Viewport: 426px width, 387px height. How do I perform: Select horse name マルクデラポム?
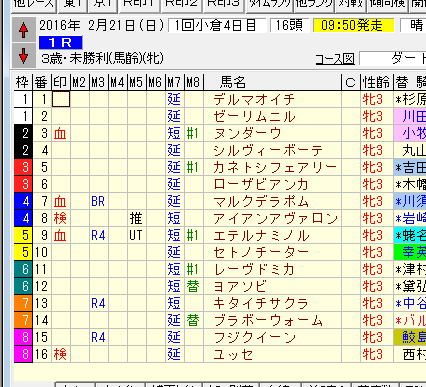[x=261, y=201]
